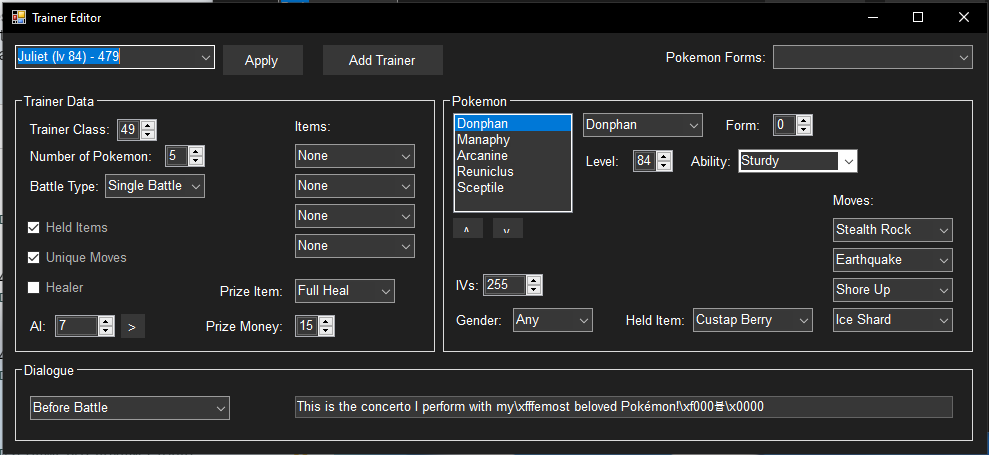Increase the Pokemon Level stepper
This screenshot has width=989, height=455.
coord(664,156)
